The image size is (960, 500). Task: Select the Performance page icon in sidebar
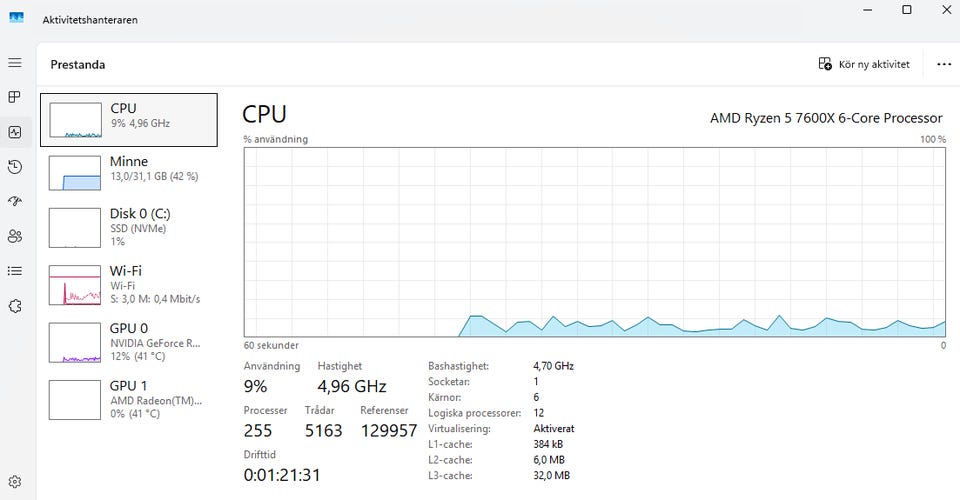tap(14, 132)
